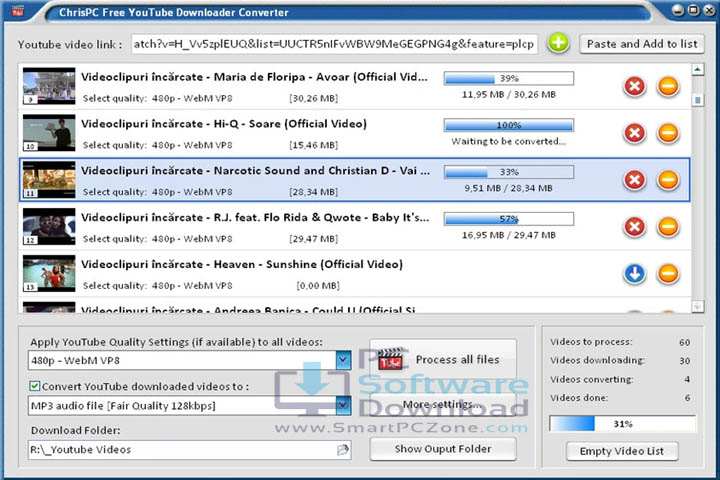This screenshot has height=480, width=720.
Task: Cancel download of Narcotic Sound video
Action: point(635,180)
